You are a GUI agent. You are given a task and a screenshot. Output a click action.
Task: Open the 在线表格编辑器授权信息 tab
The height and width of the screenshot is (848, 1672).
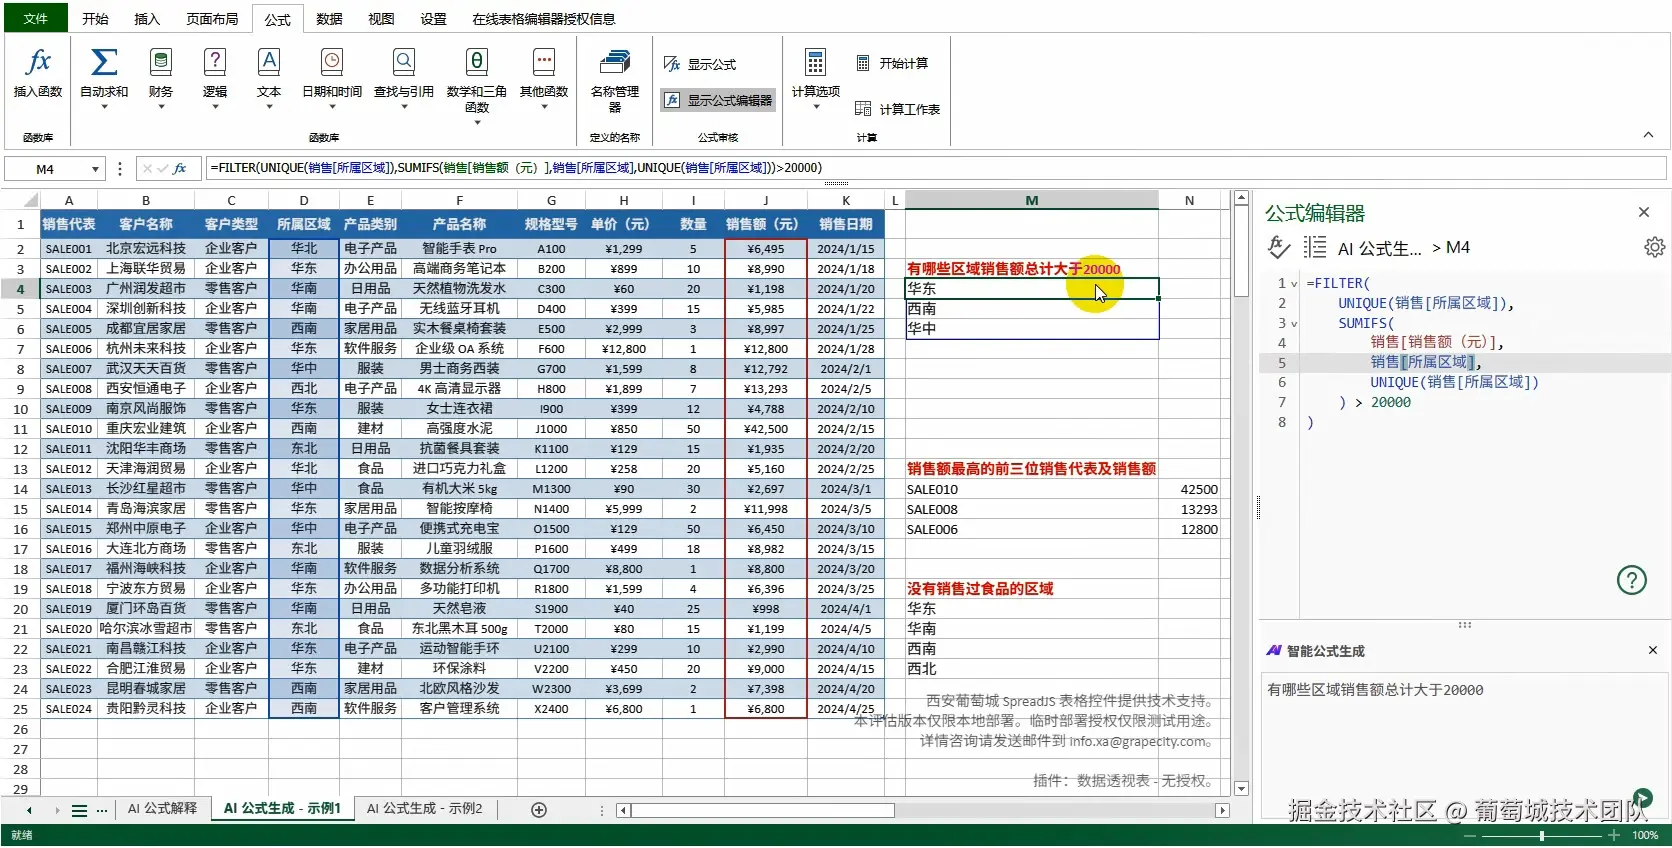(543, 19)
